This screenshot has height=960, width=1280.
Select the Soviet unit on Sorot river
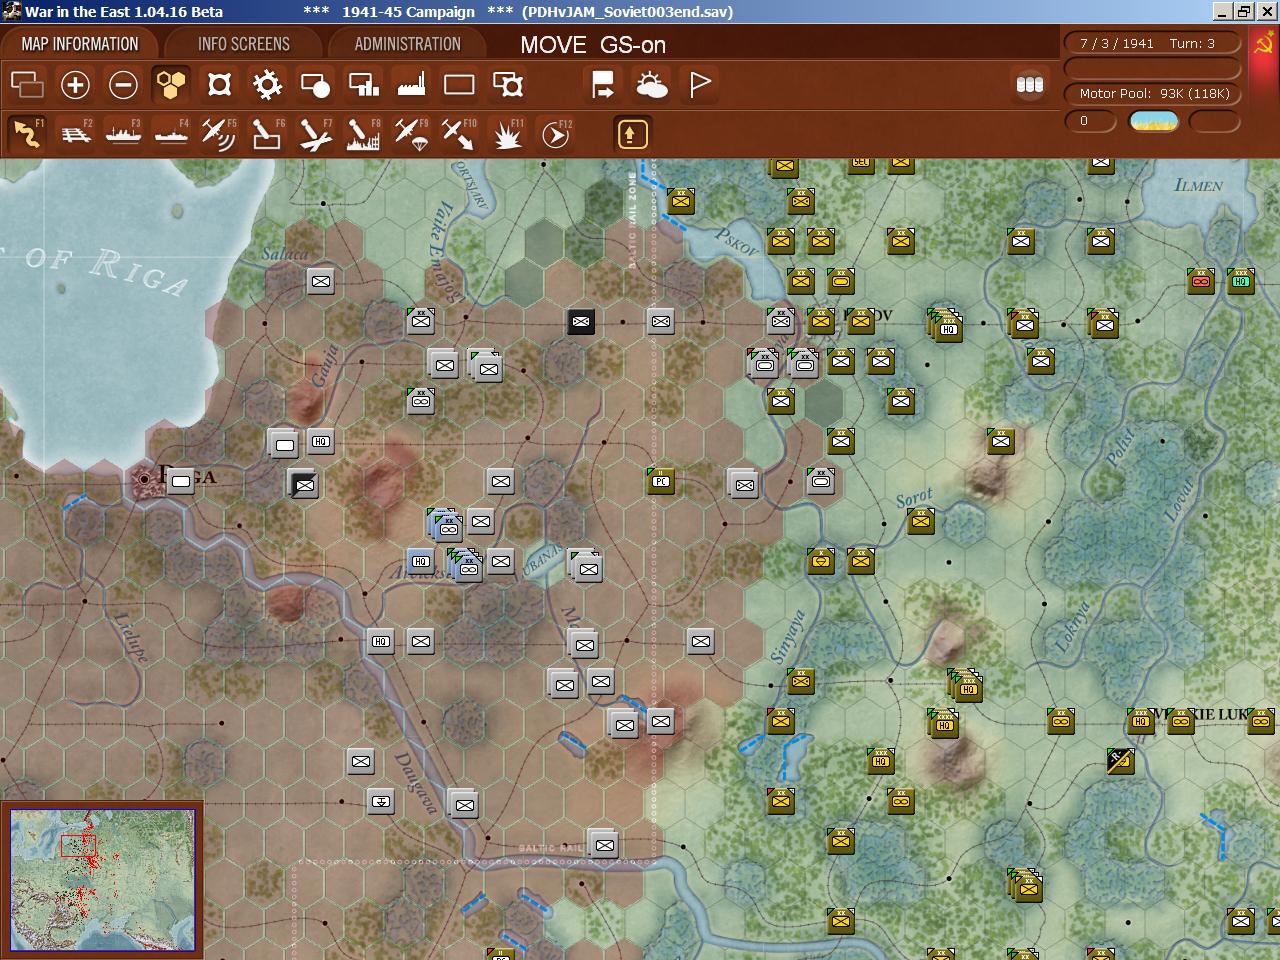click(x=921, y=521)
